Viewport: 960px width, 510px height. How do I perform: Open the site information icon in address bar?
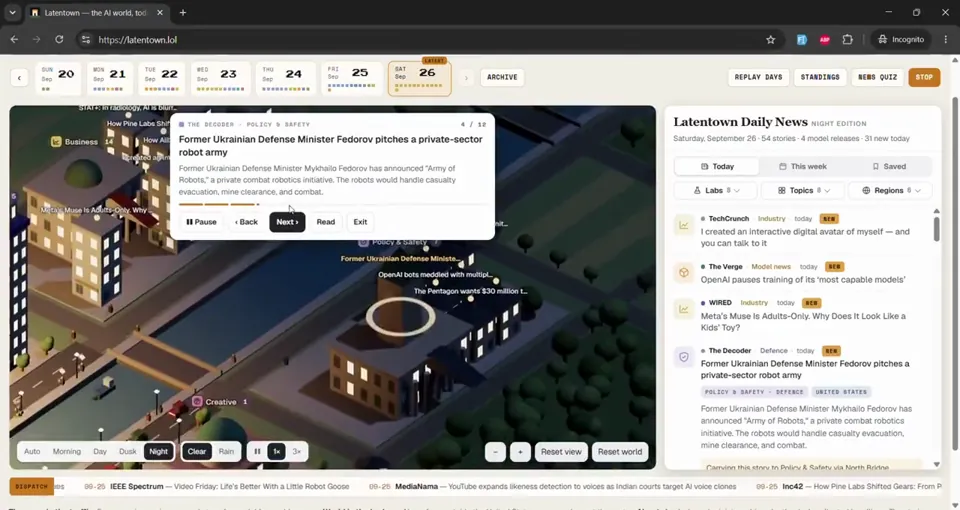pos(86,39)
